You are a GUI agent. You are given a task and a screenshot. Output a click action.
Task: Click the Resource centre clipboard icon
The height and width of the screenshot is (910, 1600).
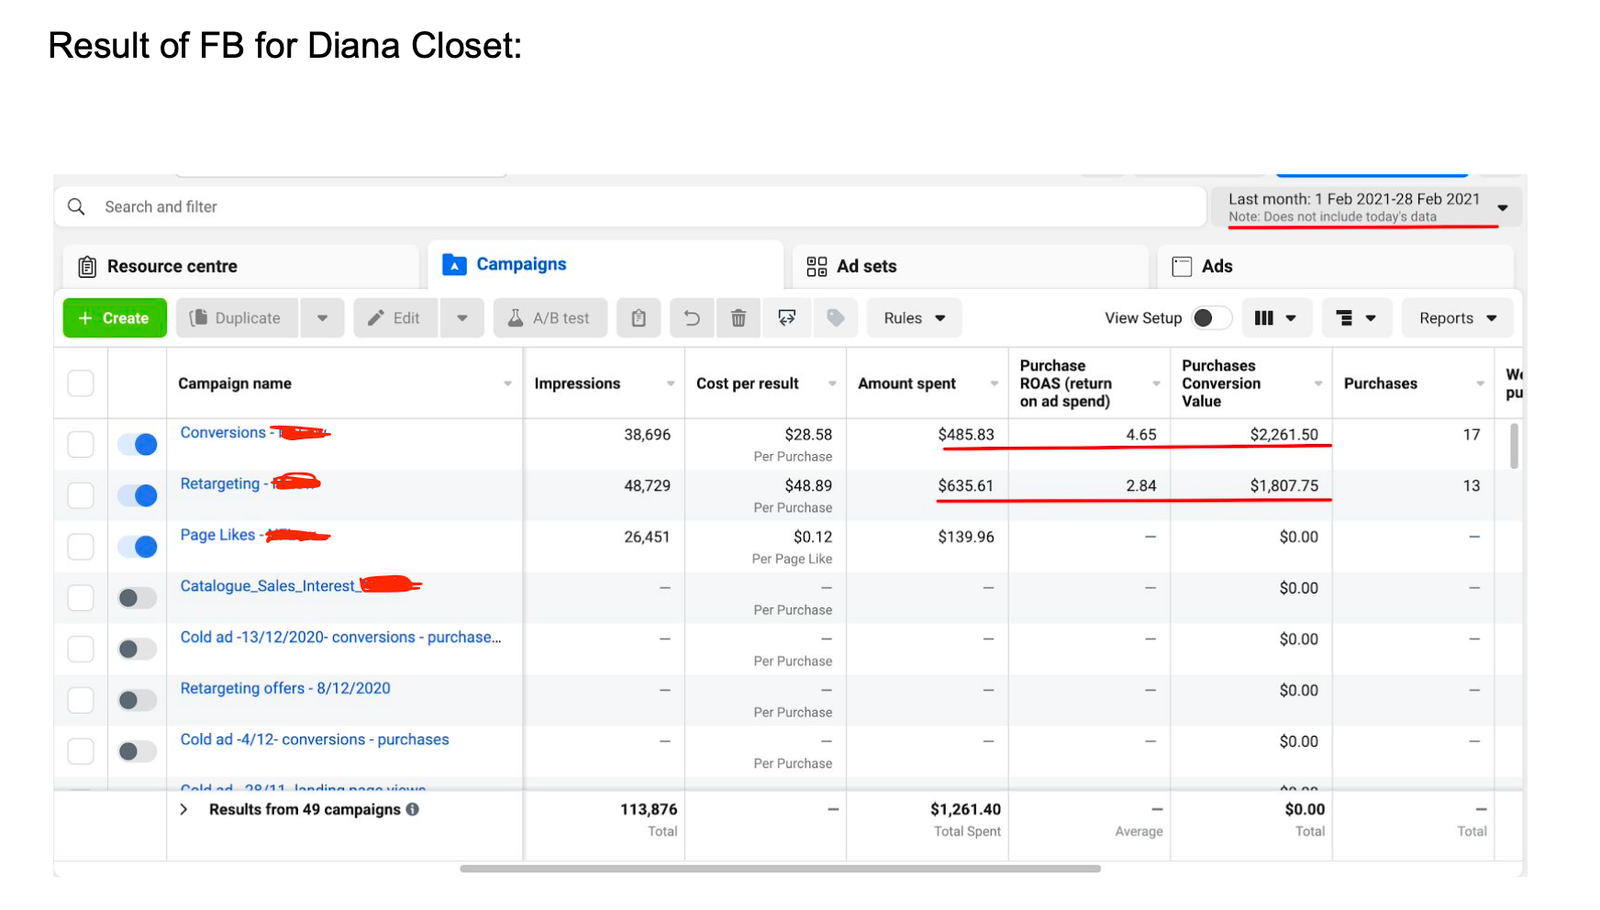click(x=87, y=266)
